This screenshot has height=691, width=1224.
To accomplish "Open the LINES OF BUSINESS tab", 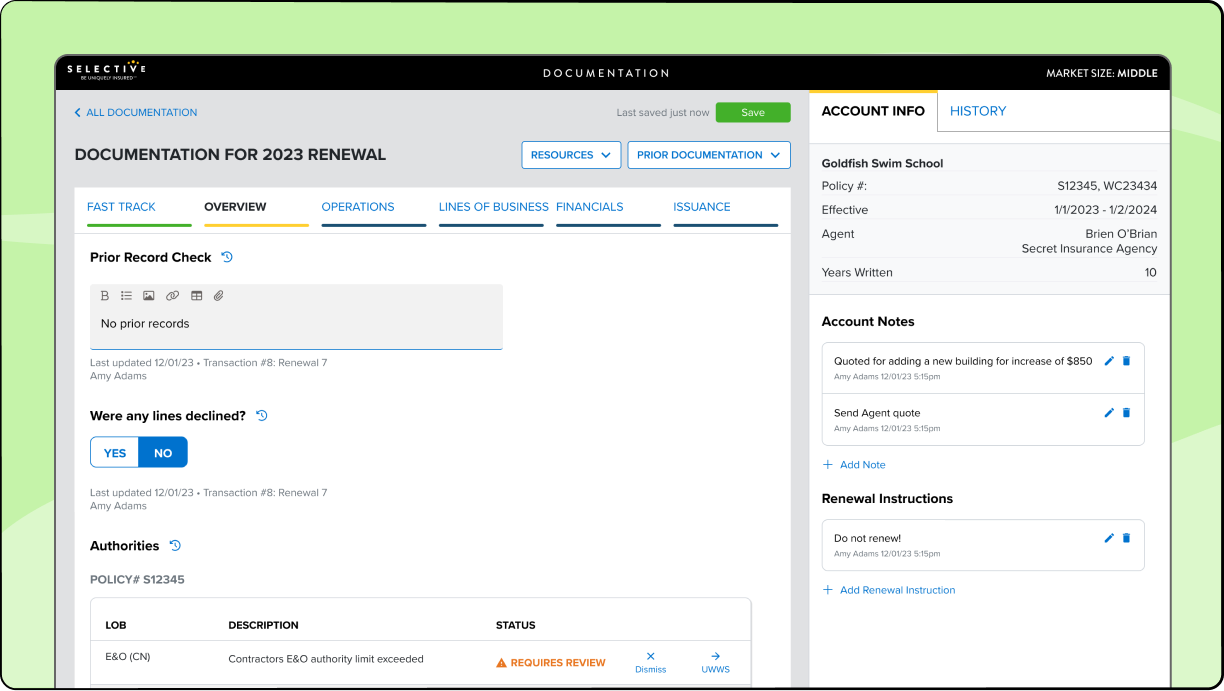I will [x=491, y=207].
